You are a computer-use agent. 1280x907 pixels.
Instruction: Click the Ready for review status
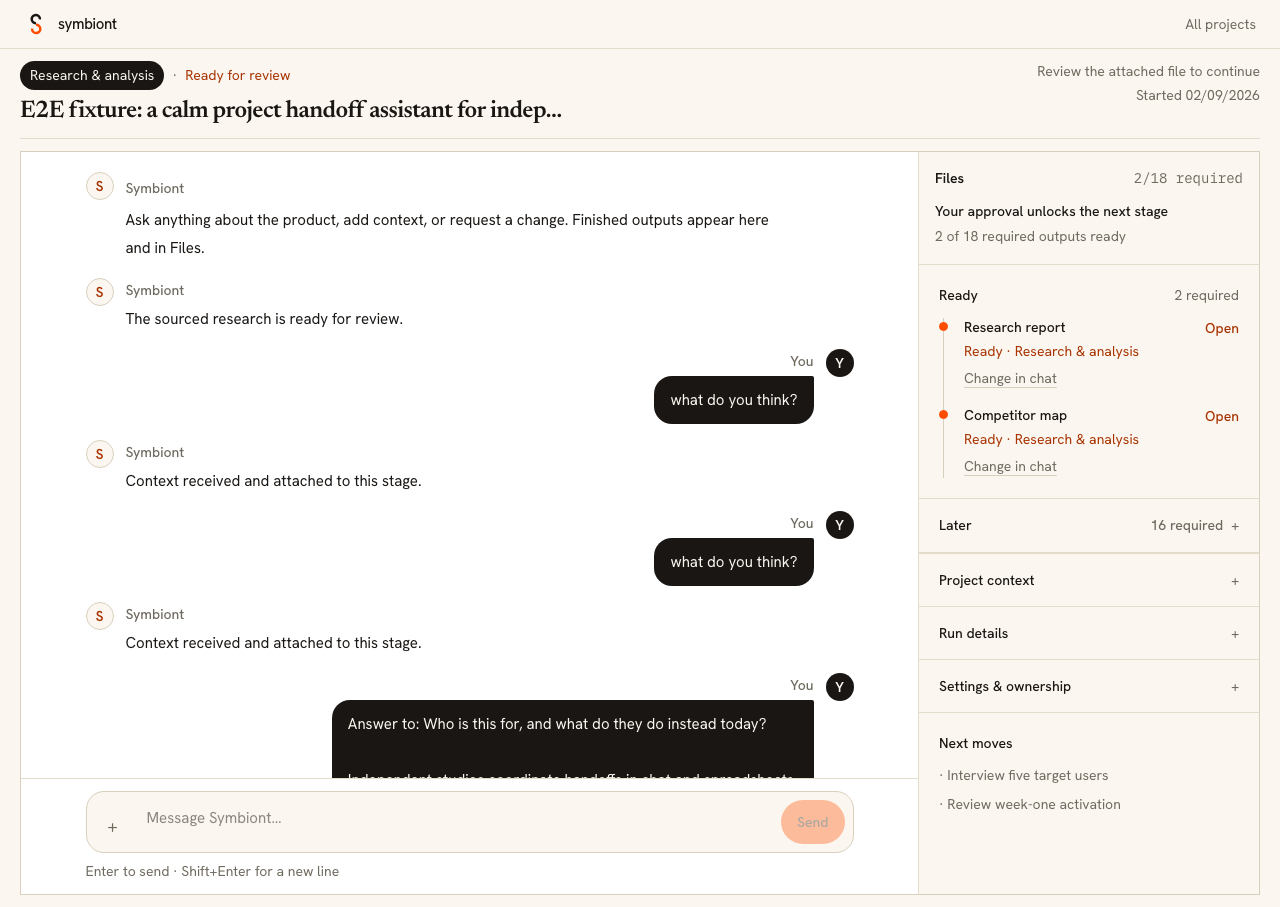[237, 75]
